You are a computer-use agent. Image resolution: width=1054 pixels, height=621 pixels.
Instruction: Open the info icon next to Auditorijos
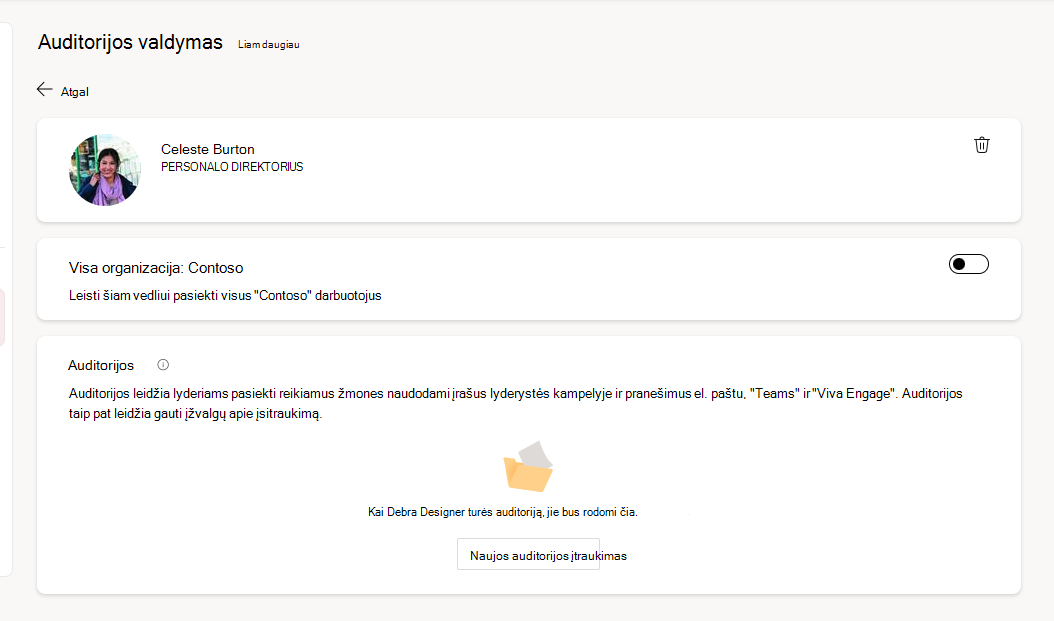(163, 365)
